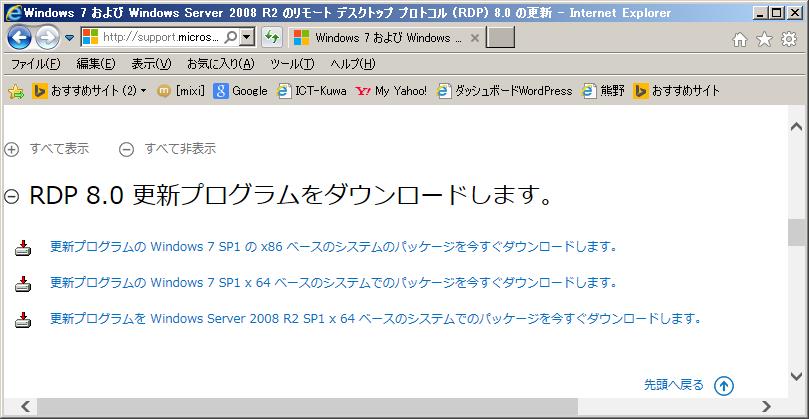This screenshot has width=809, height=419.
Task: Open the recent pages dropdown arrow
Action: pyautogui.click(x=70, y=38)
